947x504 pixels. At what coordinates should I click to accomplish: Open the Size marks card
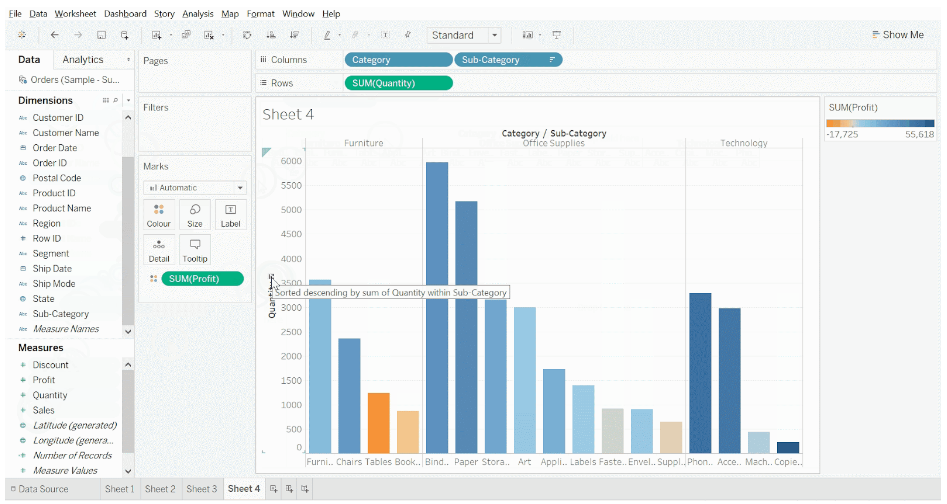click(x=195, y=215)
